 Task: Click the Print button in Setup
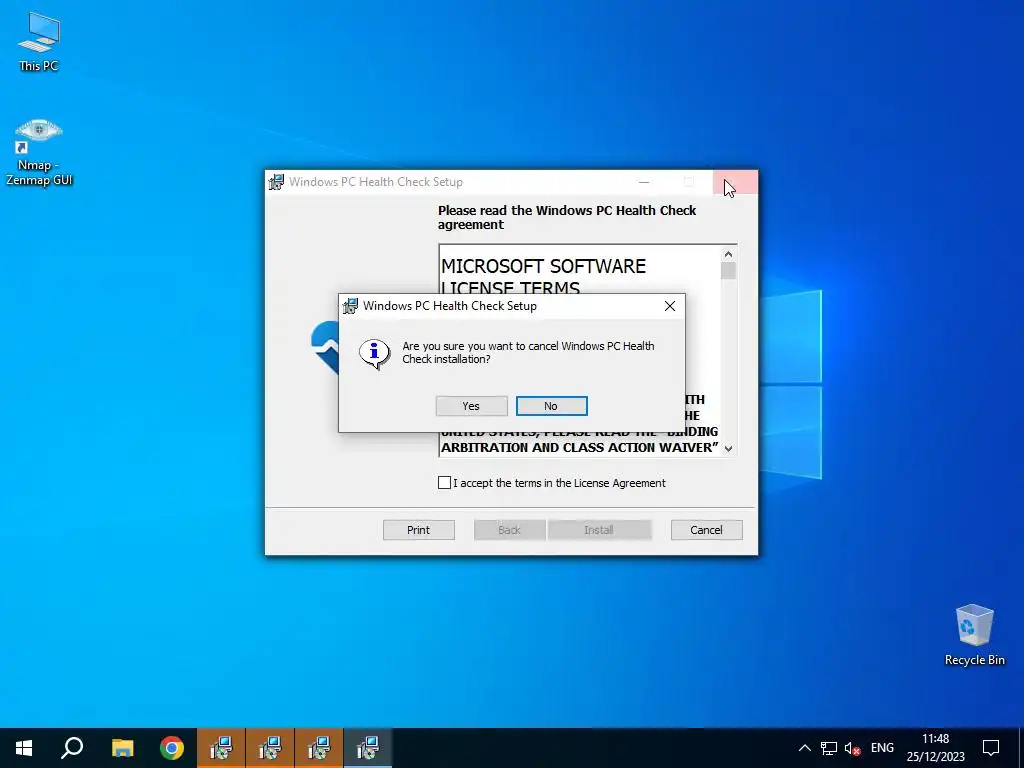coord(419,530)
